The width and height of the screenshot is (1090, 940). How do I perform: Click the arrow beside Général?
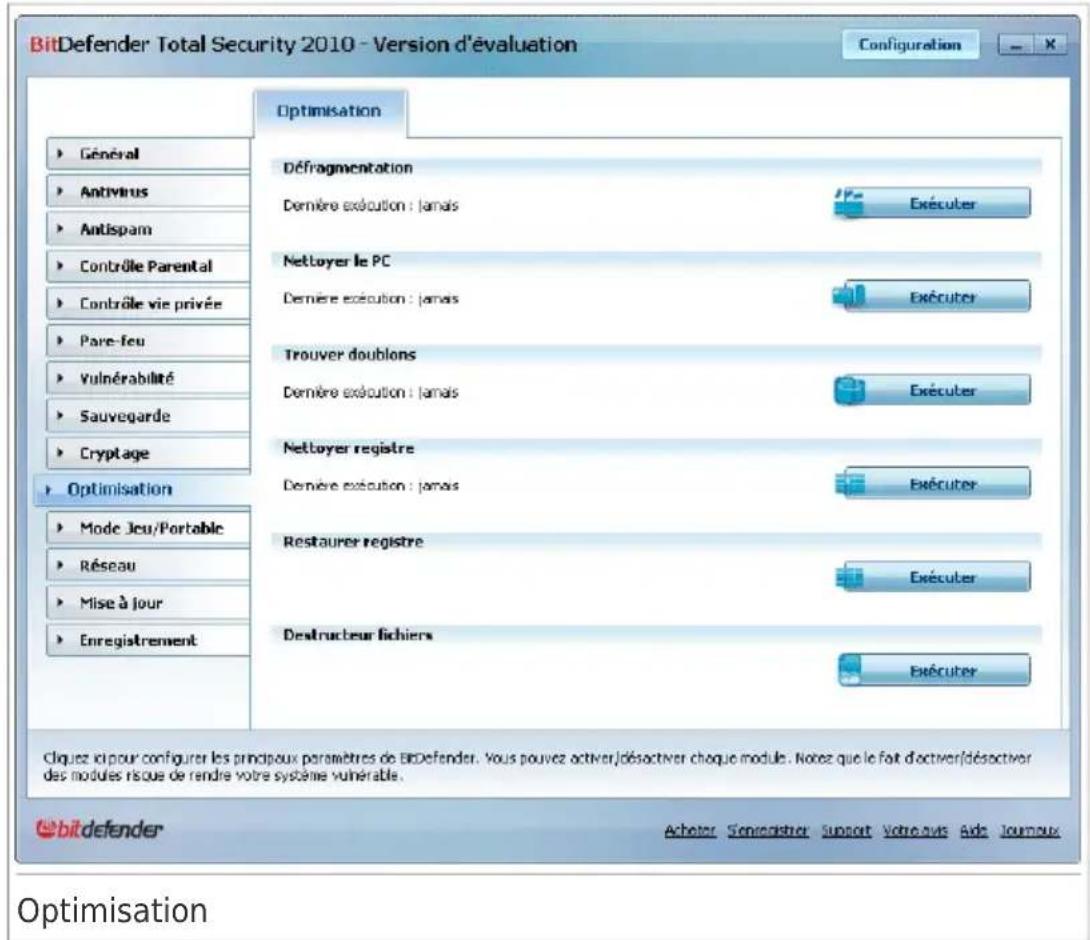coord(60,154)
